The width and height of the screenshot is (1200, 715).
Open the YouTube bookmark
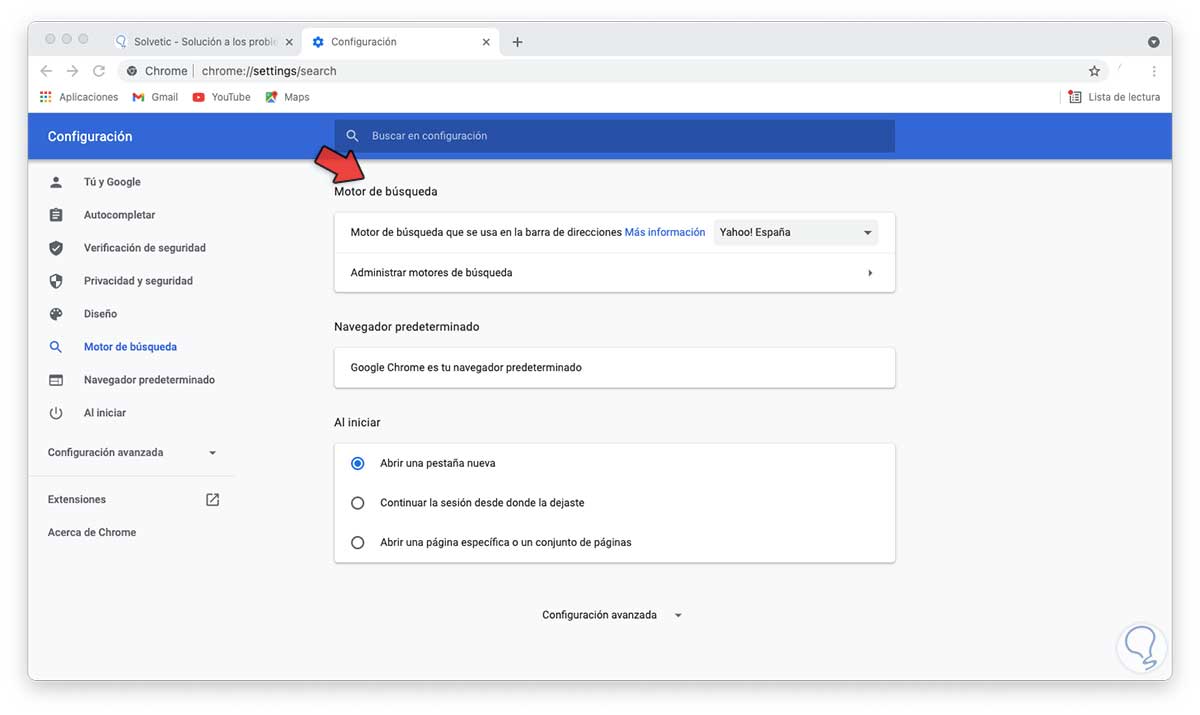coord(221,97)
